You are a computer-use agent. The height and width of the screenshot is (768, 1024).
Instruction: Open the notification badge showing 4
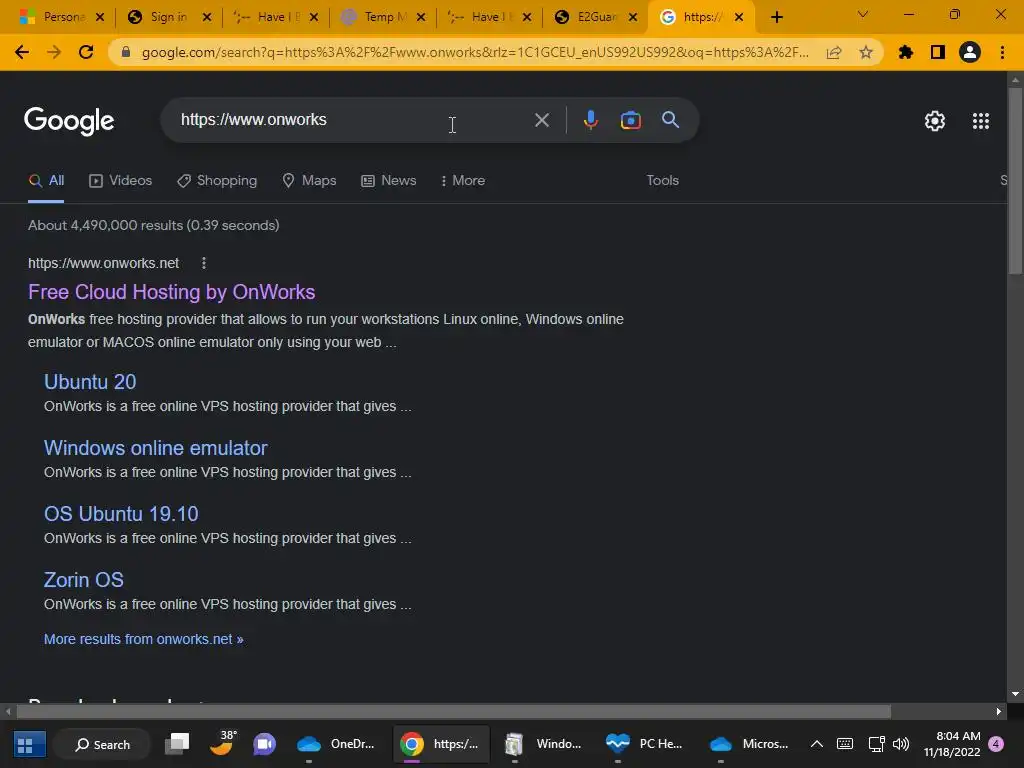[x=996, y=744]
